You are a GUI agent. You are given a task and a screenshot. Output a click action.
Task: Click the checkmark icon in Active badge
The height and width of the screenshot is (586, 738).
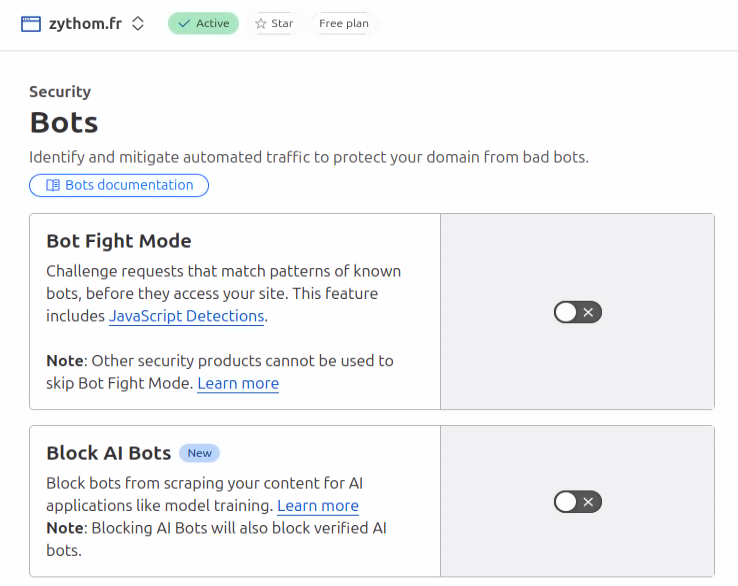coord(184,24)
